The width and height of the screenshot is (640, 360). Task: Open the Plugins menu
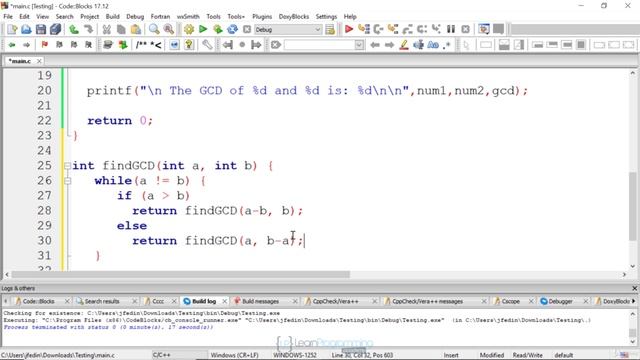[x=262, y=16]
